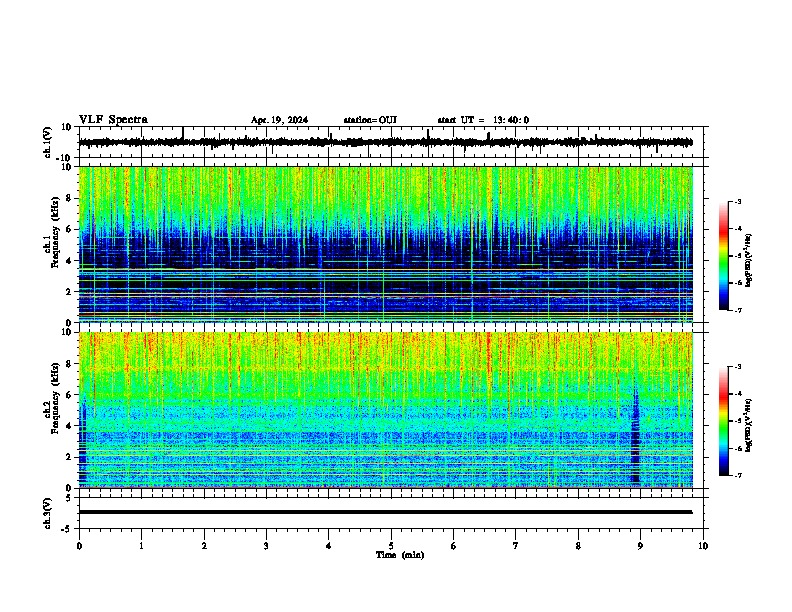792x612 pixels.
Task: Click the time axis tick label "4"
Action: click(329, 546)
